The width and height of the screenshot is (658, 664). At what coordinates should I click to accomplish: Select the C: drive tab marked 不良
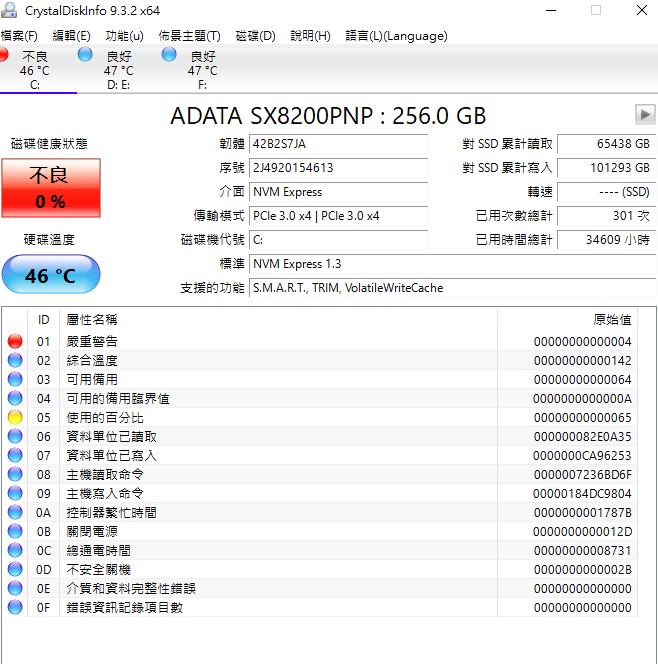pos(33,70)
